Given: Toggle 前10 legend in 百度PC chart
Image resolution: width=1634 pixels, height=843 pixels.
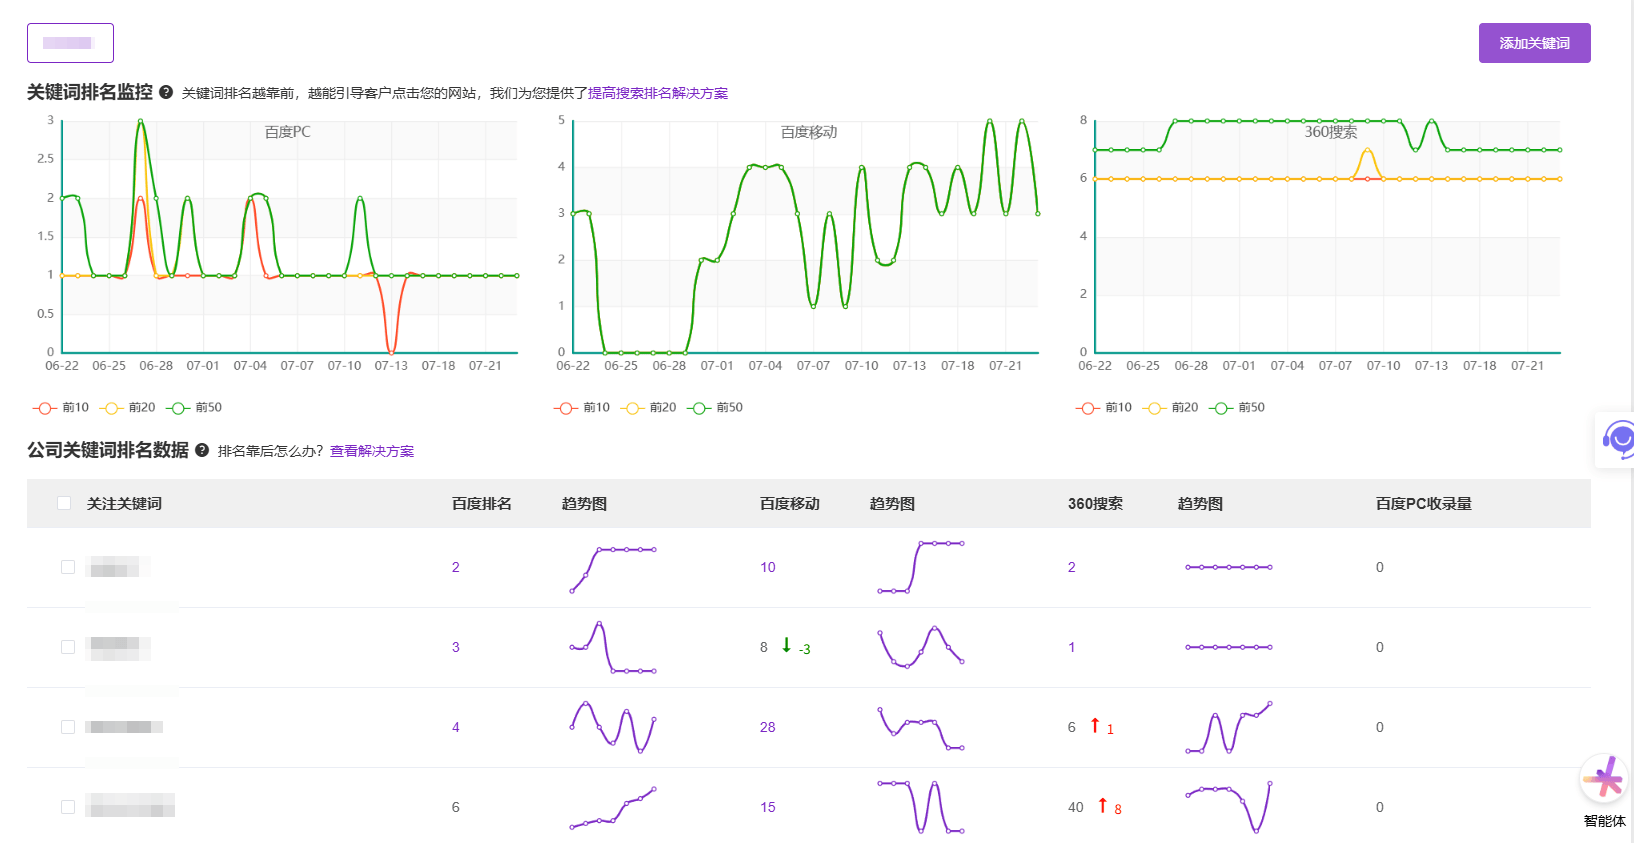Looking at the screenshot, I should pos(61,408).
